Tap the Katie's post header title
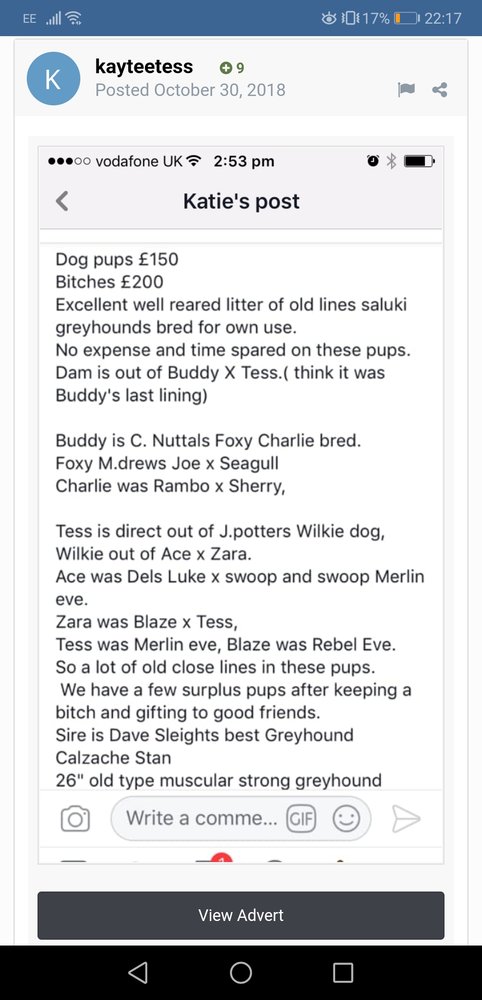Image resolution: width=482 pixels, height=1000 pixels. click(241, 202)
